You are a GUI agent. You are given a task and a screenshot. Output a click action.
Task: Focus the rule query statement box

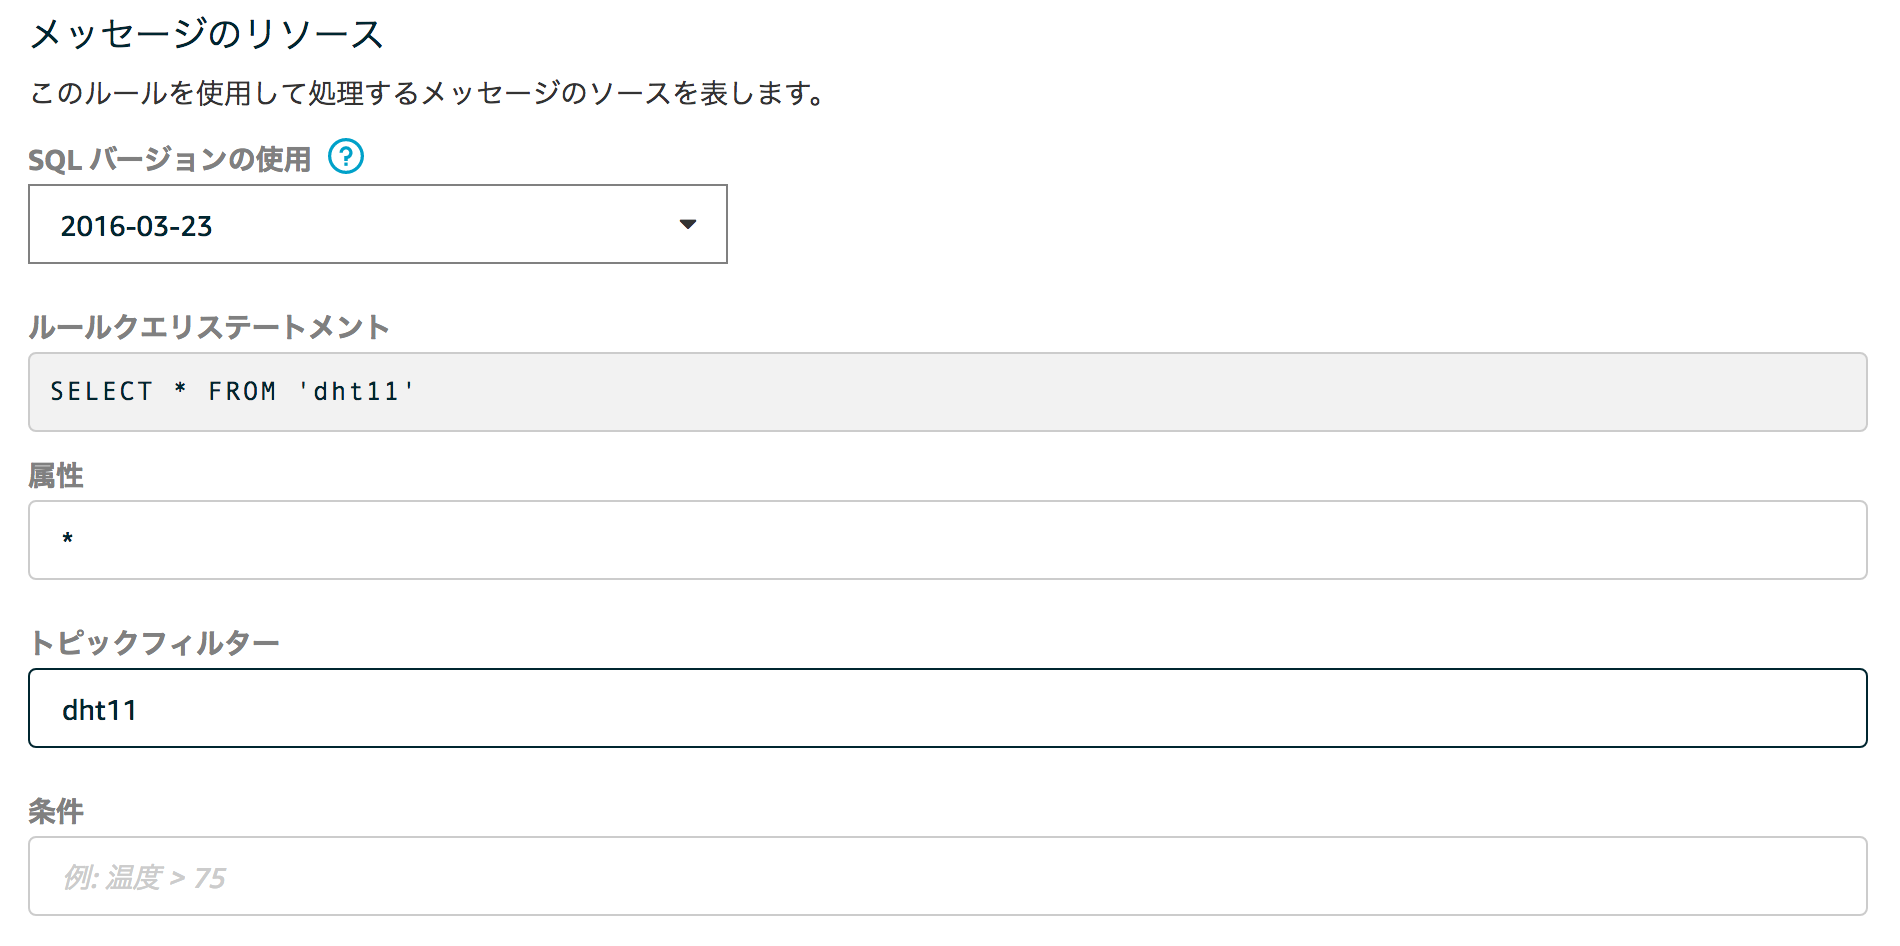click(947, 392)
